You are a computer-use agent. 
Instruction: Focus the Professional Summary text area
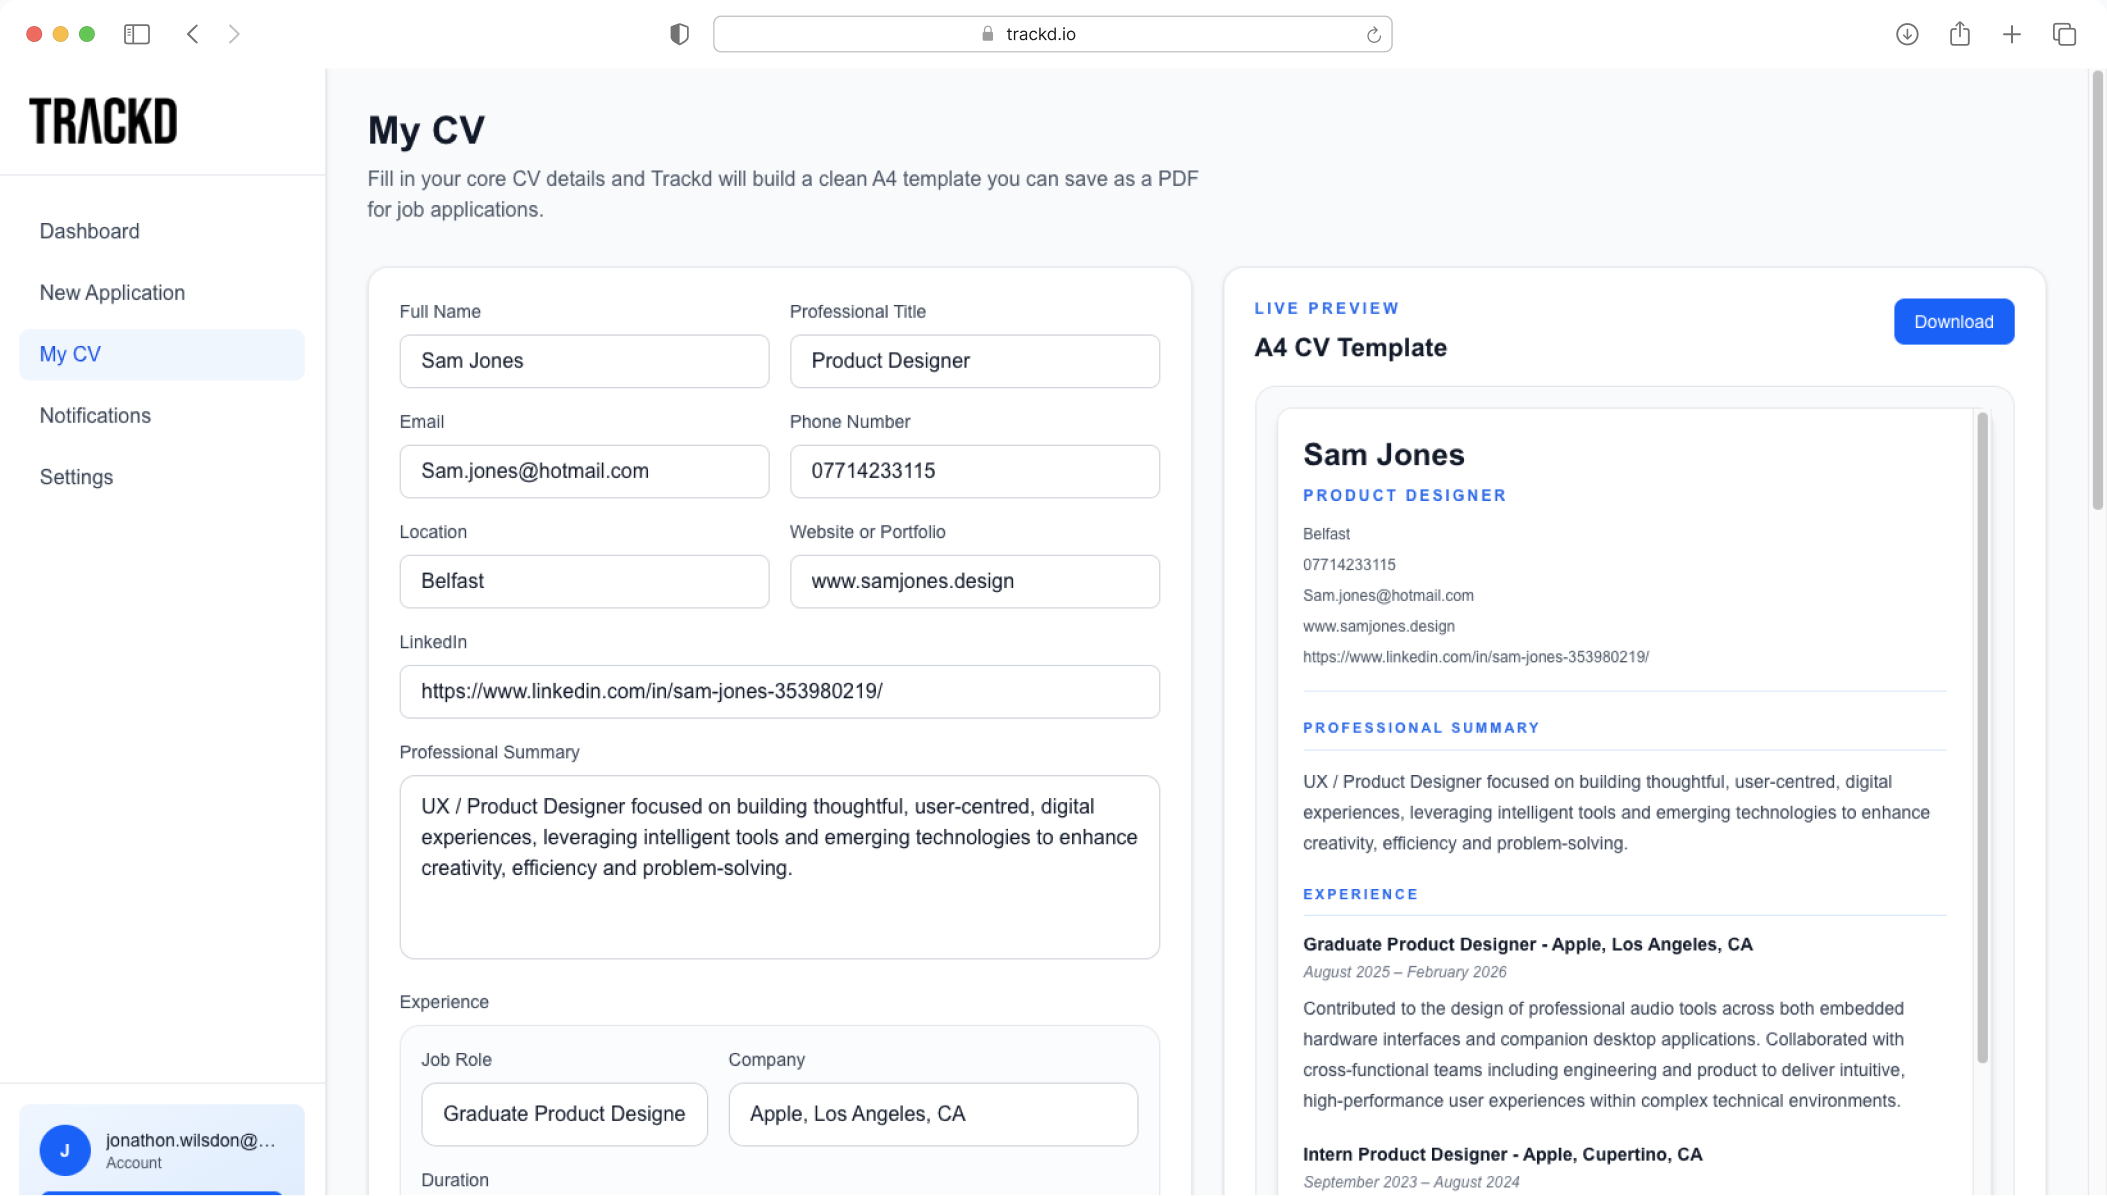(x=779, y=867)
